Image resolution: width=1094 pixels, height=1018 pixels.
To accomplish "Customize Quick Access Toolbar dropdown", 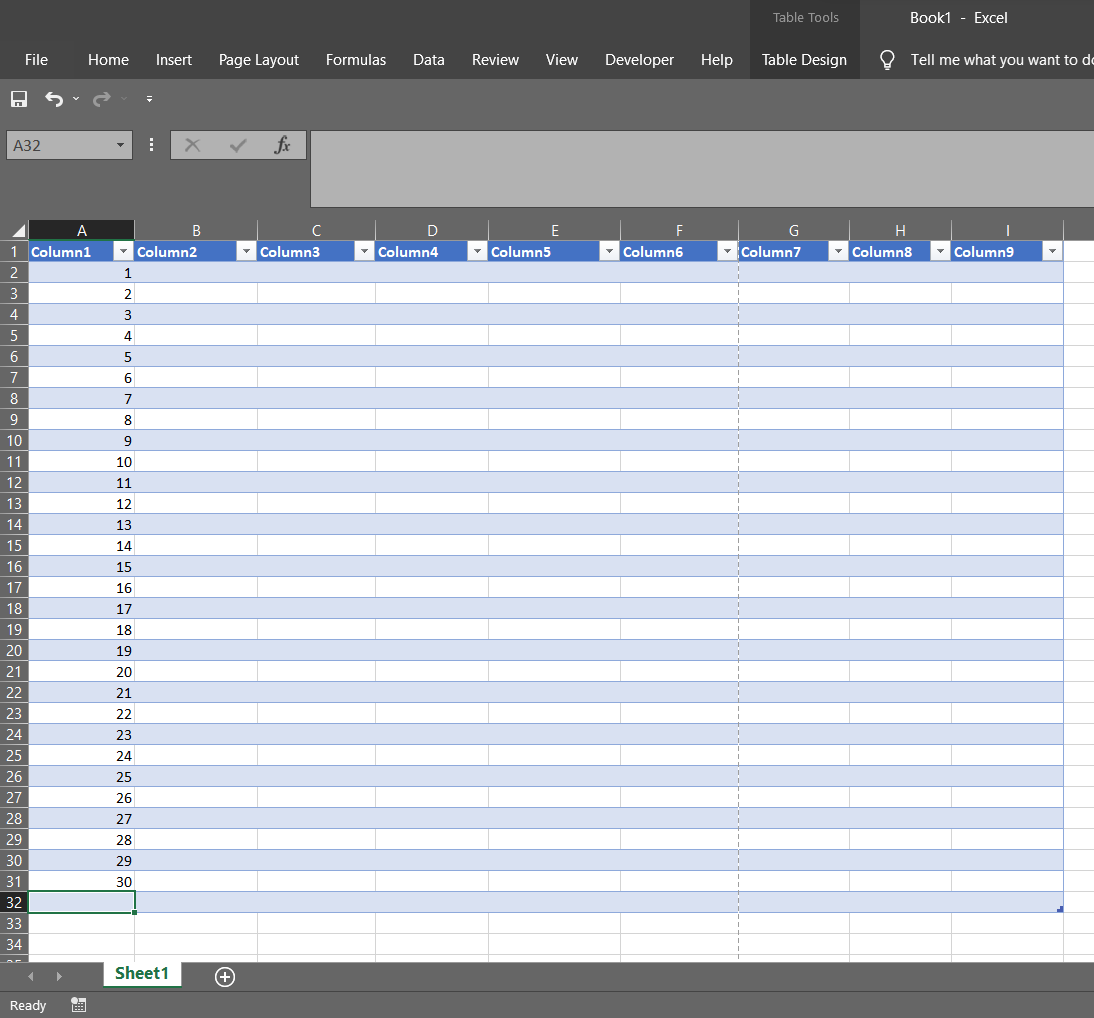I will tap(149, 99).
